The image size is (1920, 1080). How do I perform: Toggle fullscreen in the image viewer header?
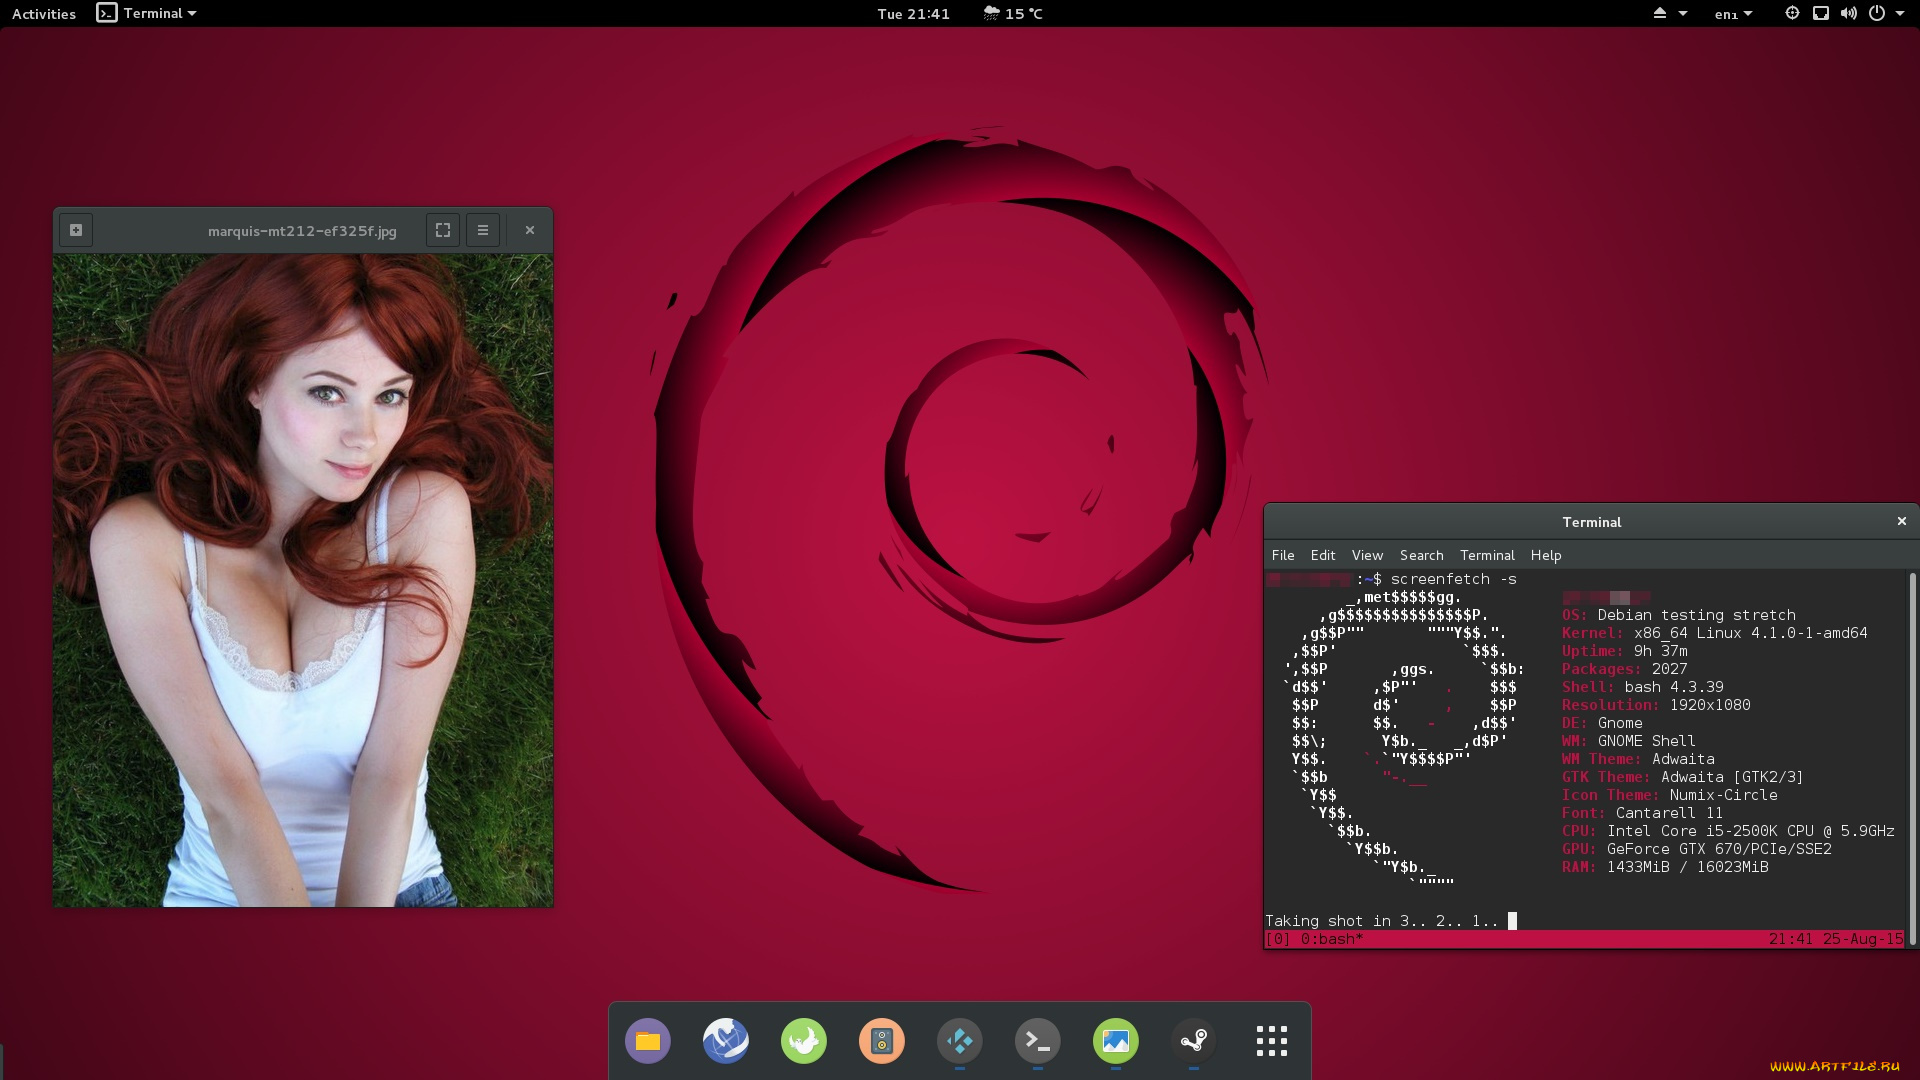[x=443, y=230]
